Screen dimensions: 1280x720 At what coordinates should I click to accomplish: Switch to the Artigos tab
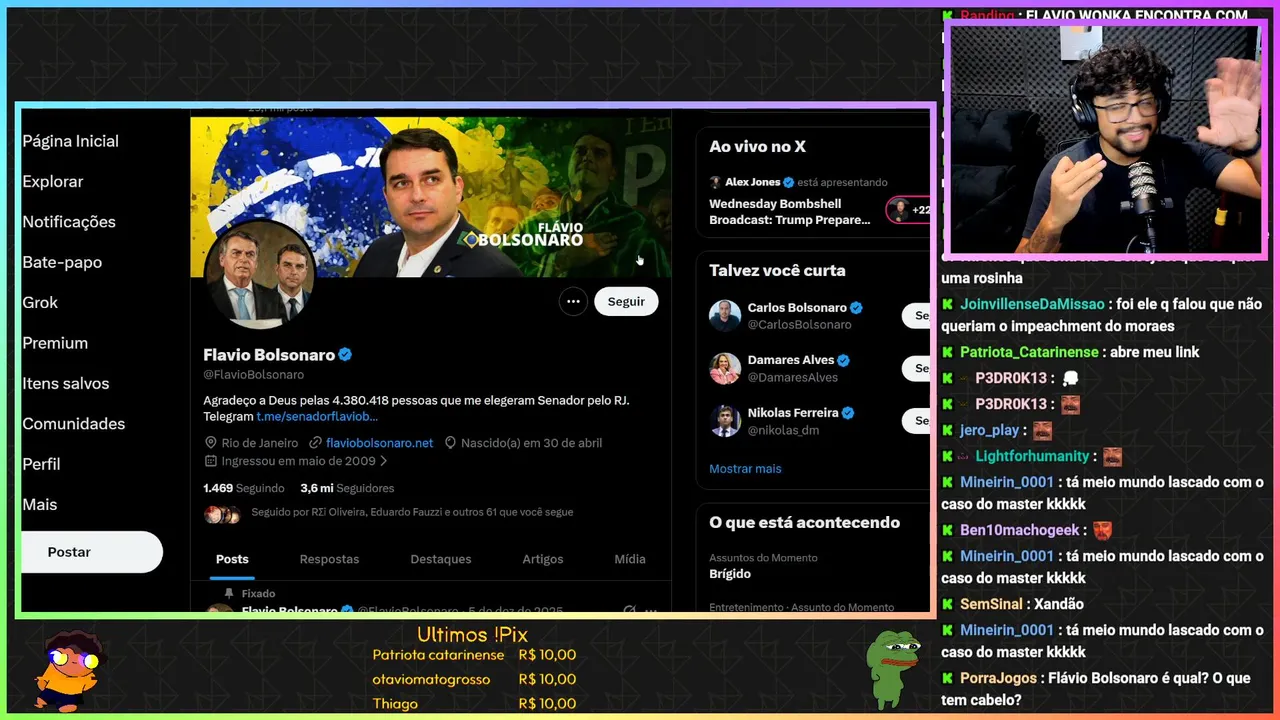[x=543, y=559]
